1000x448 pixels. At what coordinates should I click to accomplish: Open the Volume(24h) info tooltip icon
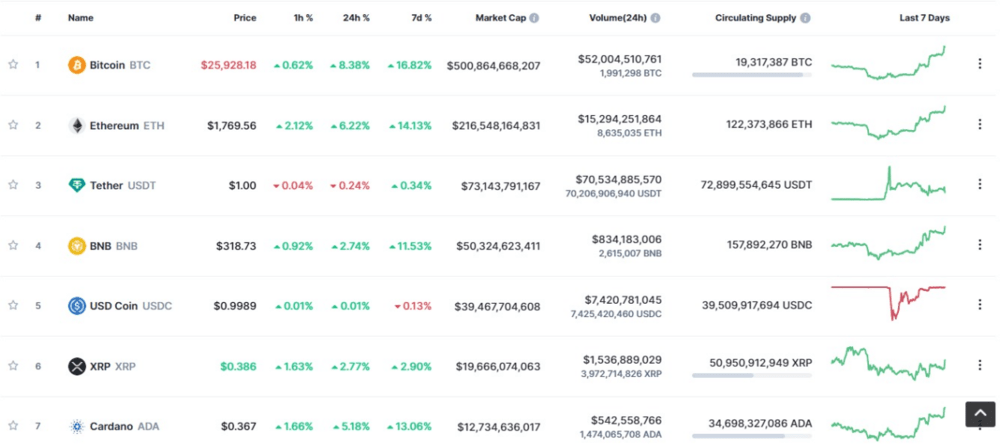pos(655,18)
